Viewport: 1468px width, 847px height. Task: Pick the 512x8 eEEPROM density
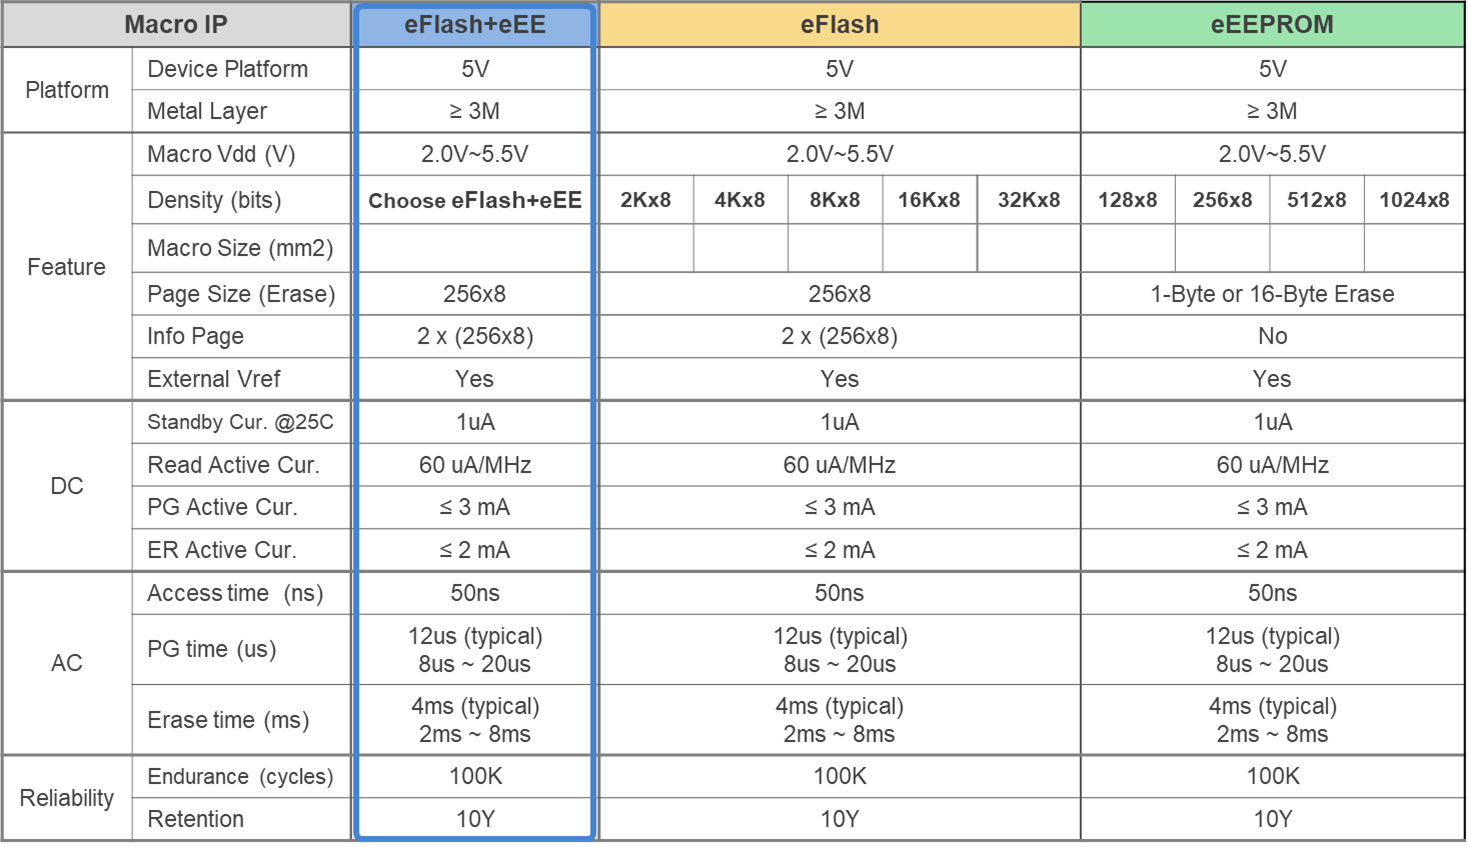[1316, 200]
